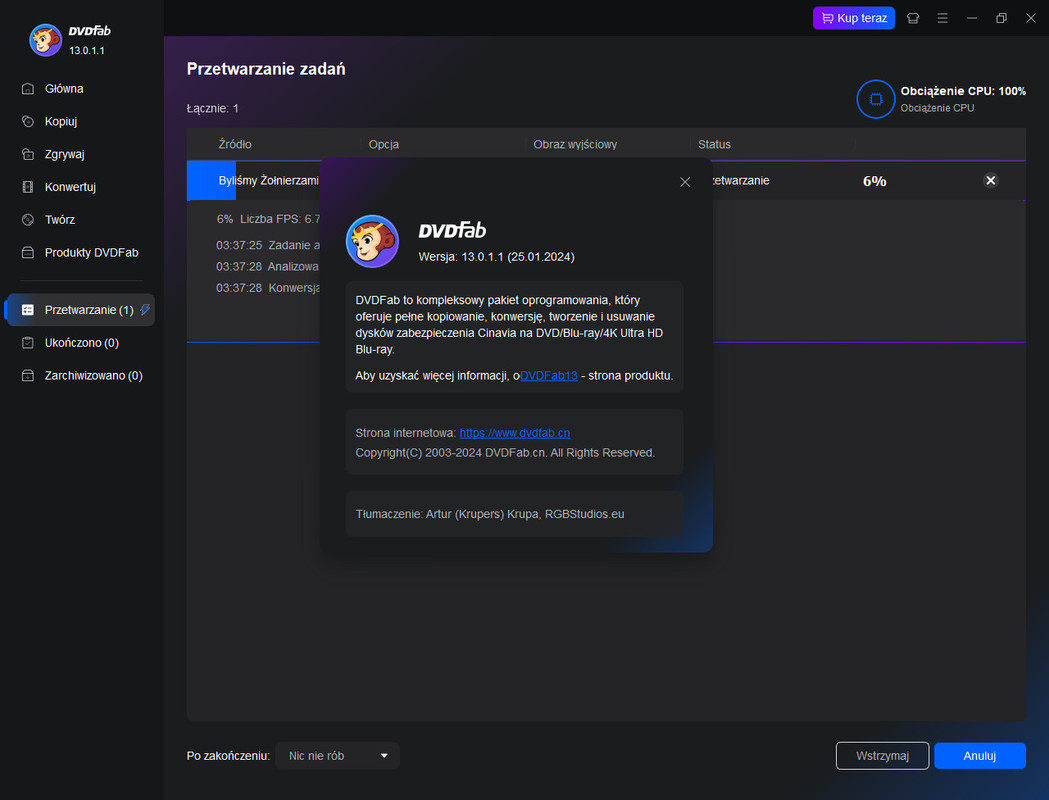Click the 6% progress value in task row
This screenshot has width=1049, height=800.
point(874,181)
